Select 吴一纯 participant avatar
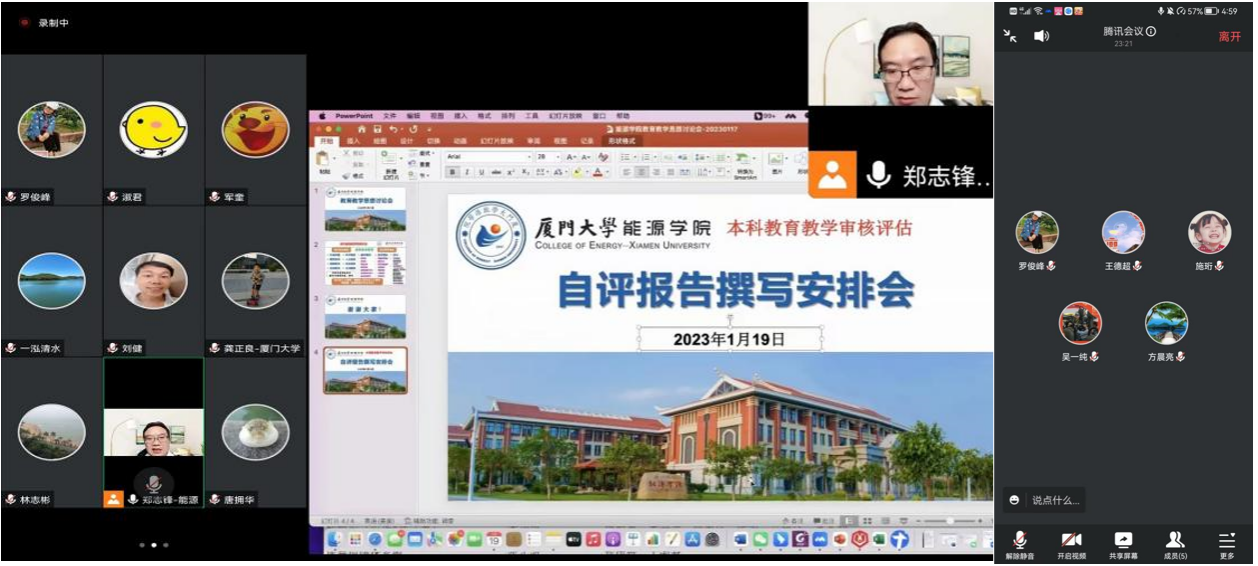The image size is (1258, 566). click(x=1080, y=324)
